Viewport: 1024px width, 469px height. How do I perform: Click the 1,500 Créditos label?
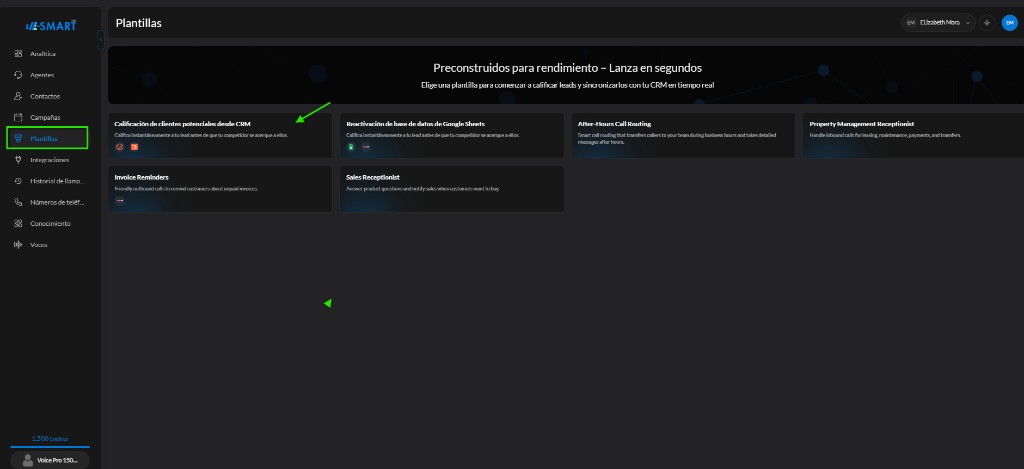(50, 439)
